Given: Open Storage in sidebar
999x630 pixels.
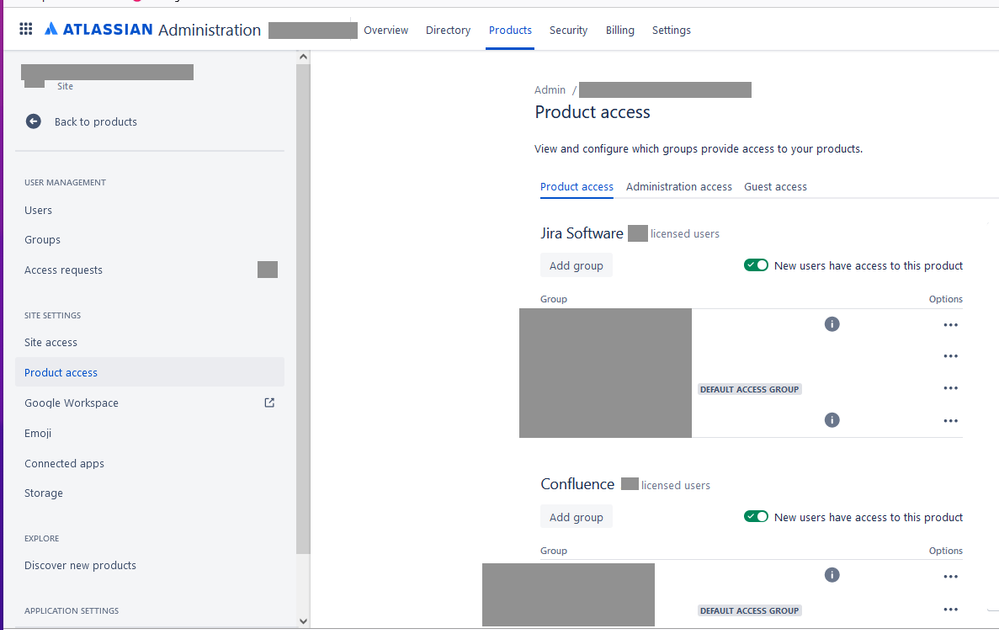Looking at the screenshot, I should pyautogui.click(x=43, y=493).
